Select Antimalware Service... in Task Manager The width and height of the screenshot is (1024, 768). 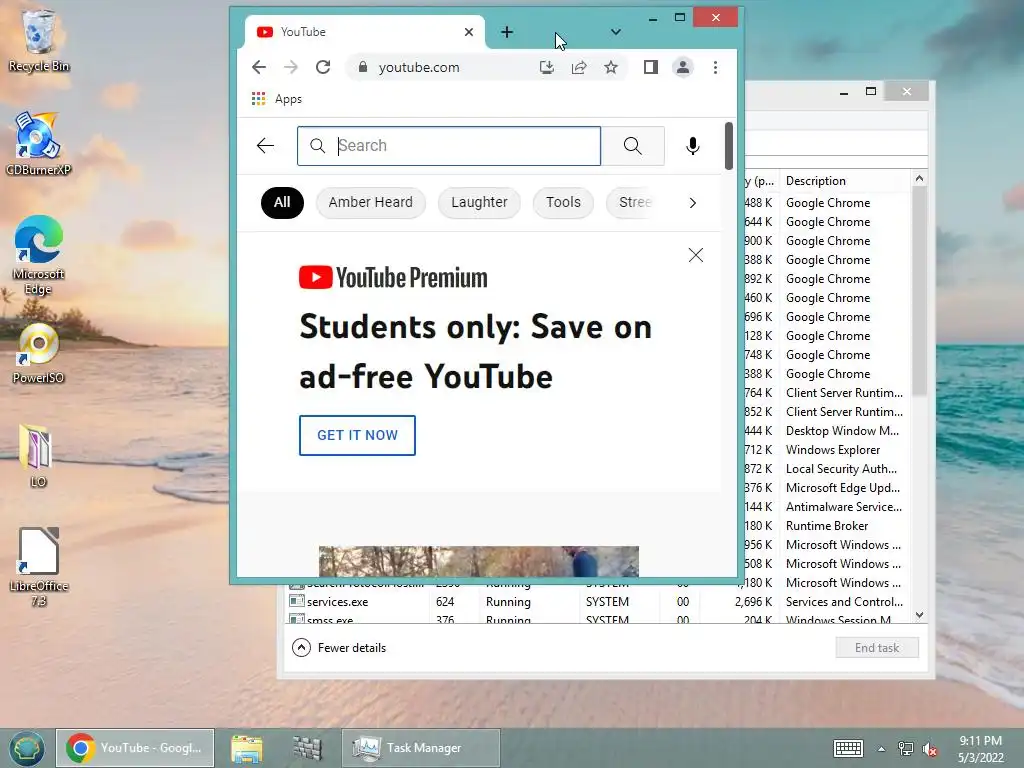click(x=844, y=507)
